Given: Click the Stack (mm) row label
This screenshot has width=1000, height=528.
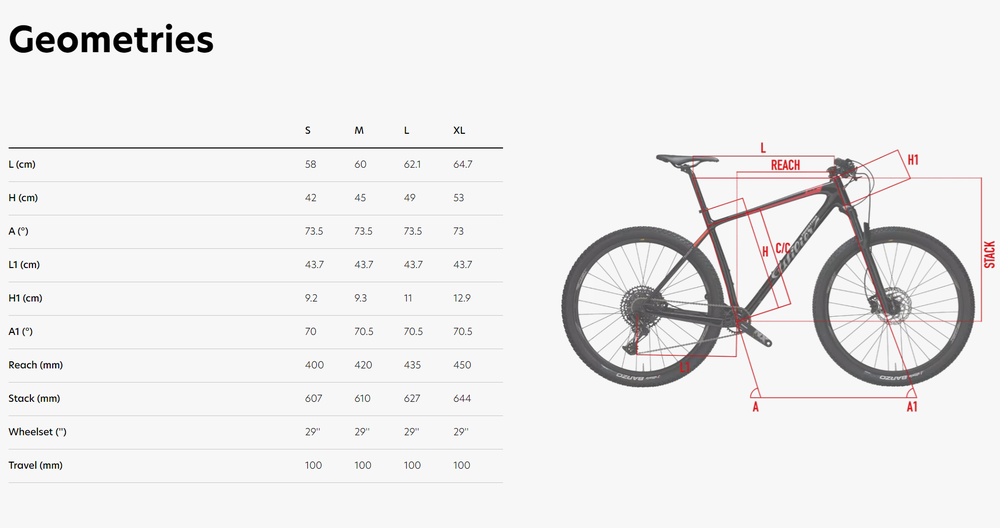Looking at the screenshot, I should point(34,398).
